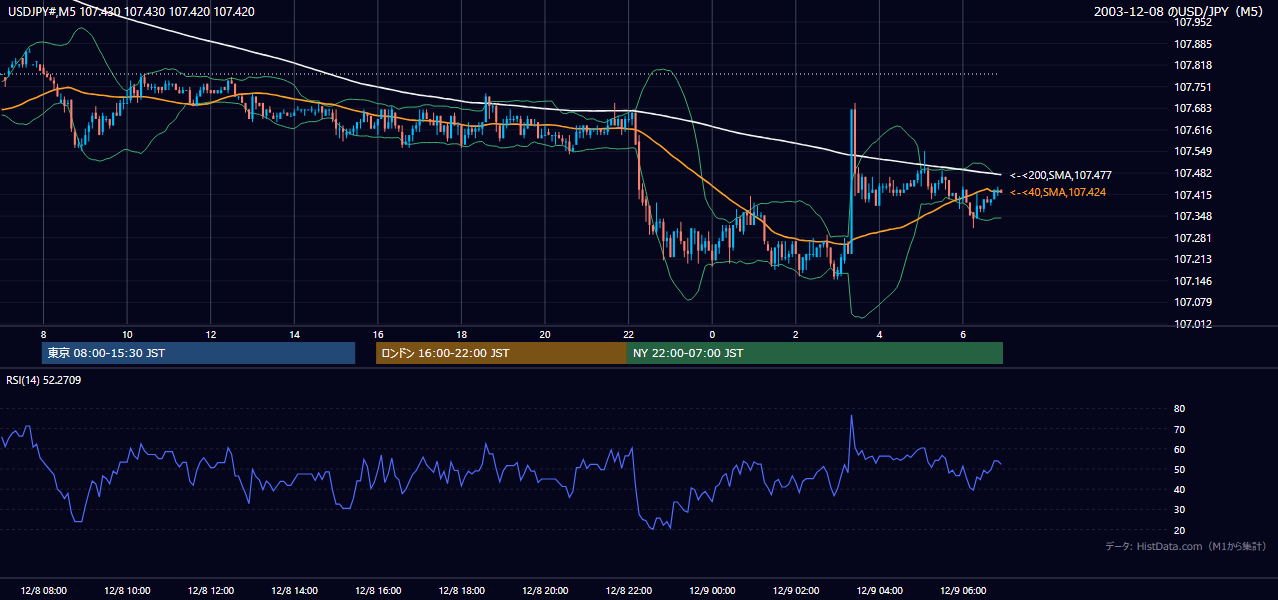Click the RSI 20 level label

1180,530
